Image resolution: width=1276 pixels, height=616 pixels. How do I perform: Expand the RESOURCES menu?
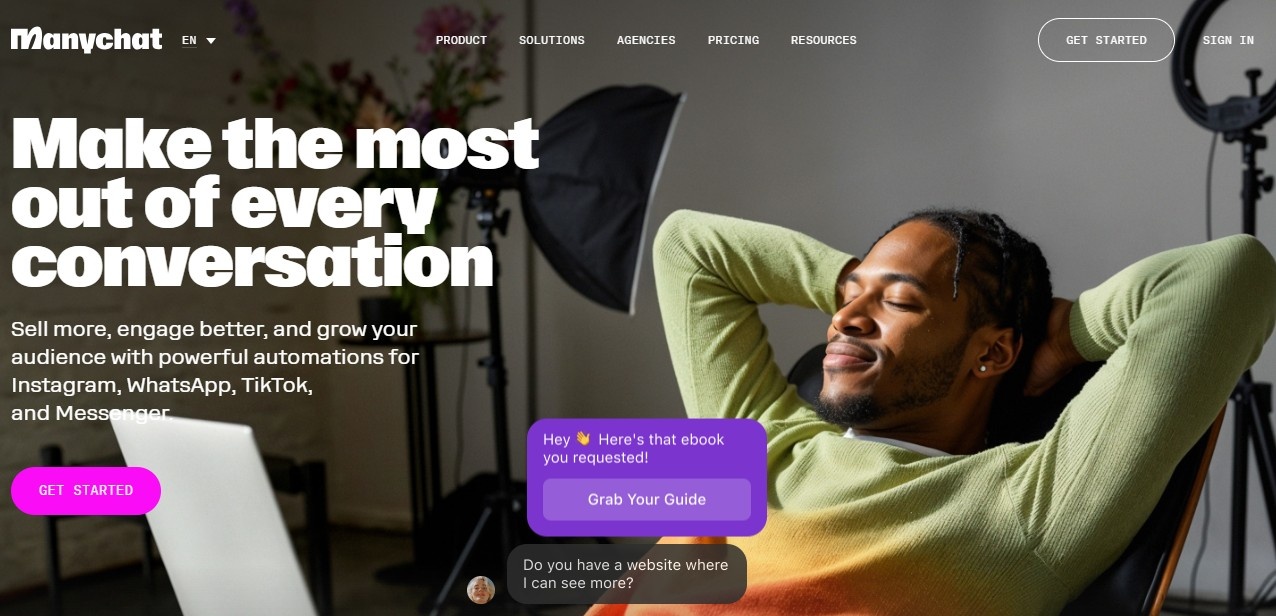click(824, 40)
